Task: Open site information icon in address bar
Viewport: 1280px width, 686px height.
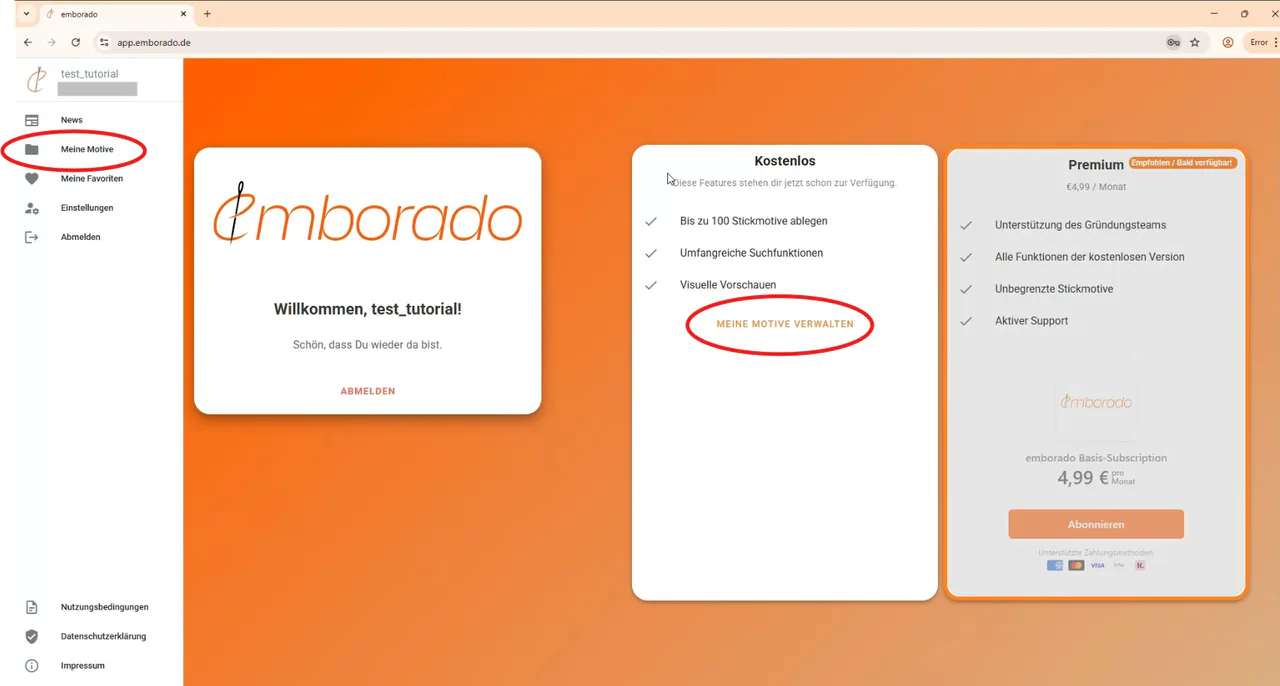Action: (x=104, y=43)
